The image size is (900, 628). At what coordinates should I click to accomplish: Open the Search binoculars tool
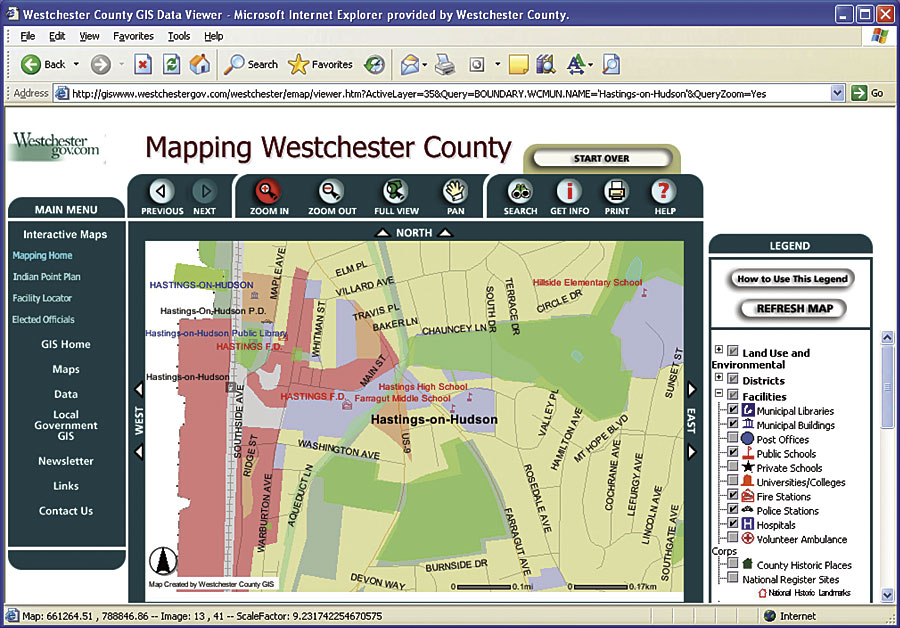click(521, 192)
